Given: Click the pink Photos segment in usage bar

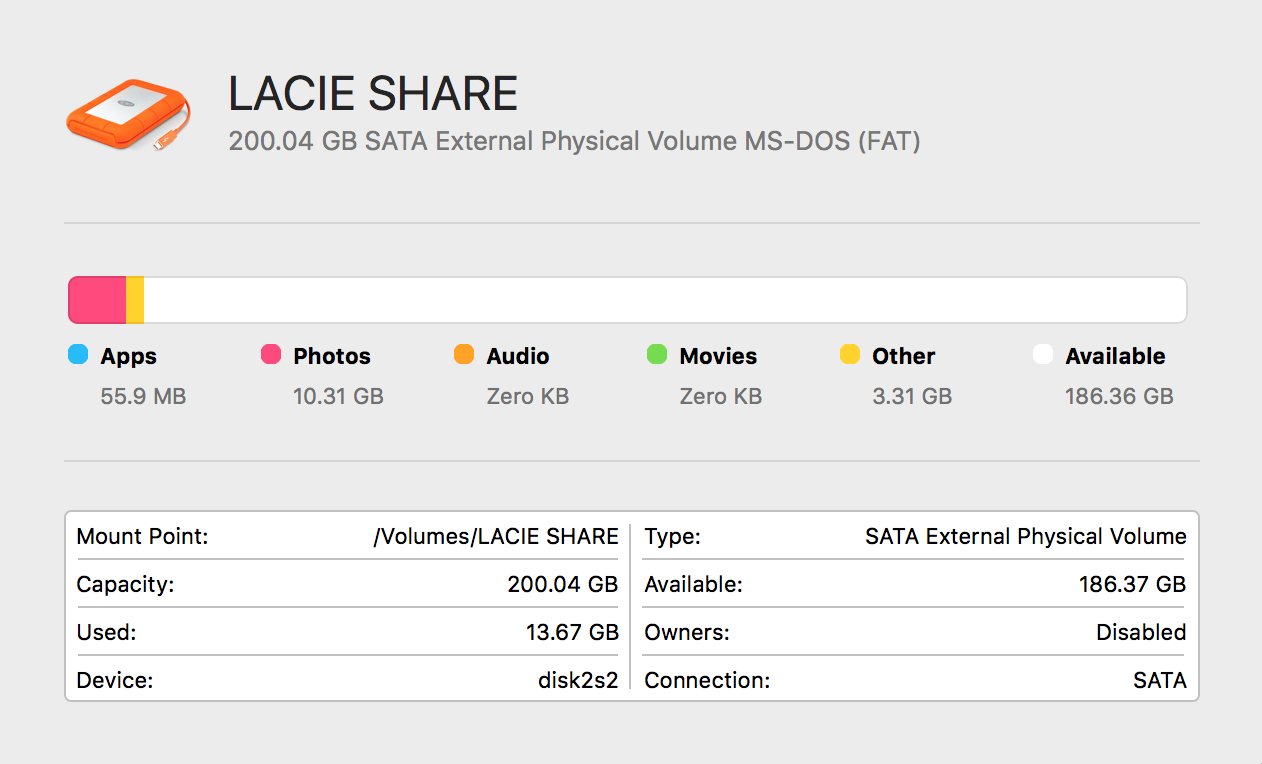Looking at the screenshot, I should point(97,300).
